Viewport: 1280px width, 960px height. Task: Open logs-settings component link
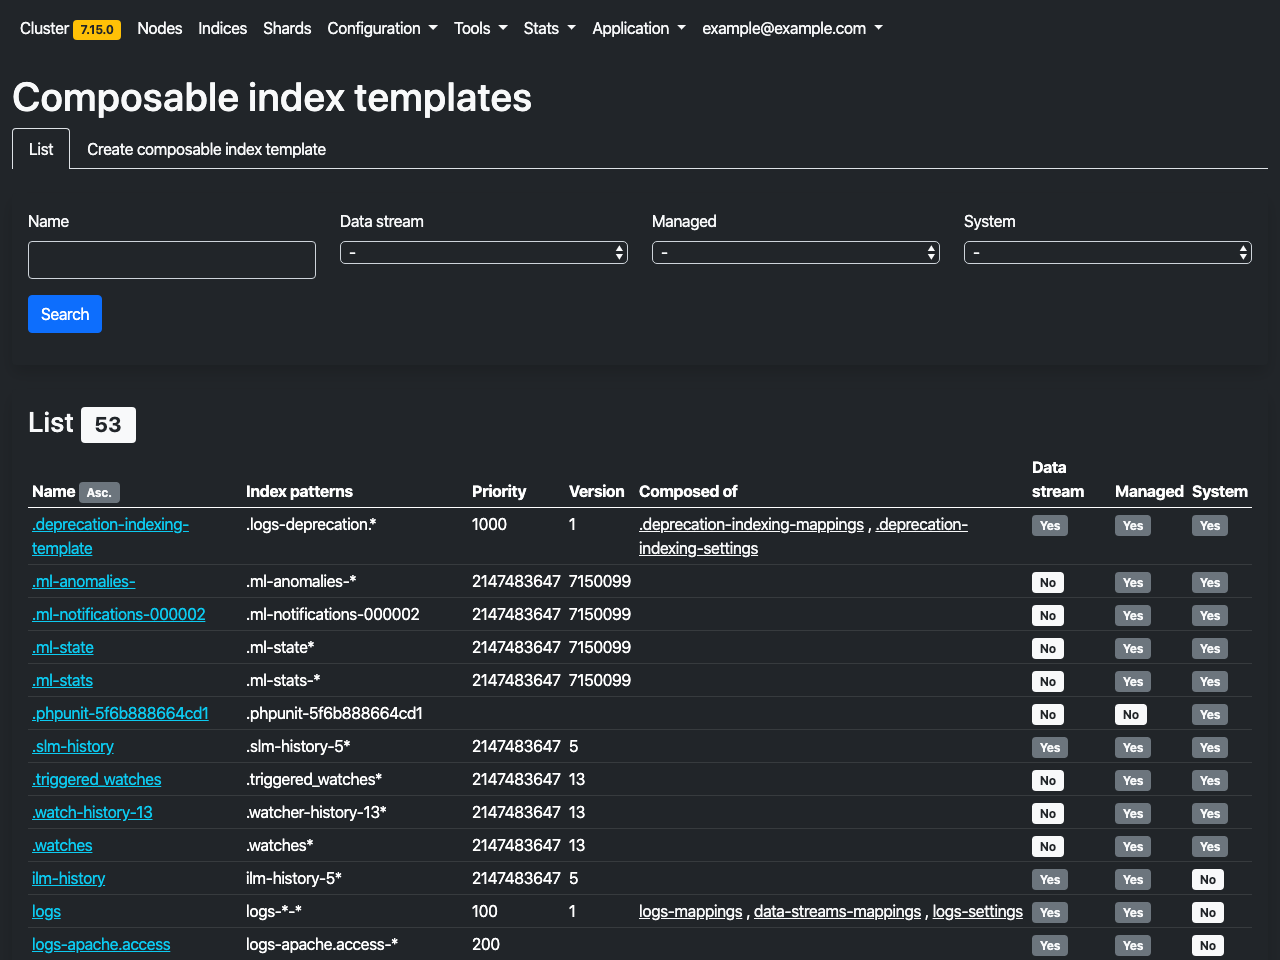(978, 911)
